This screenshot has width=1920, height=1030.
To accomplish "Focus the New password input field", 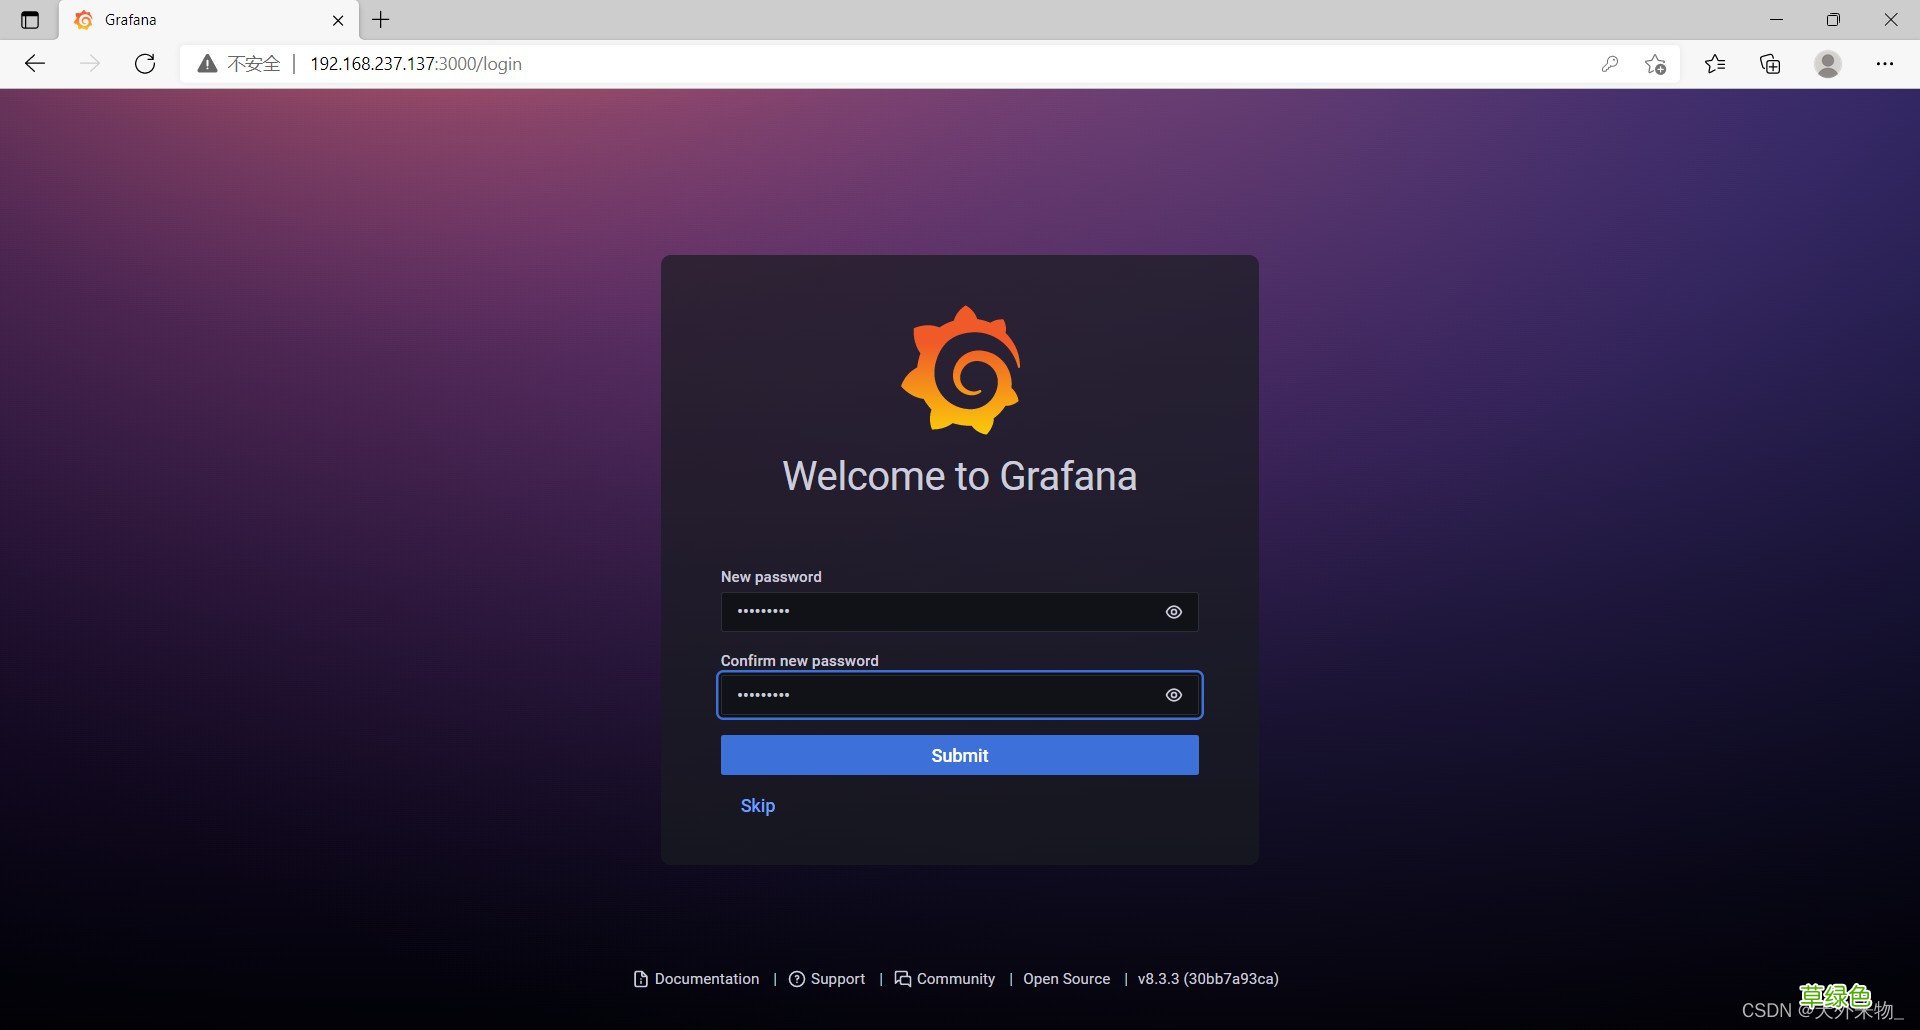I will point(940,612).
